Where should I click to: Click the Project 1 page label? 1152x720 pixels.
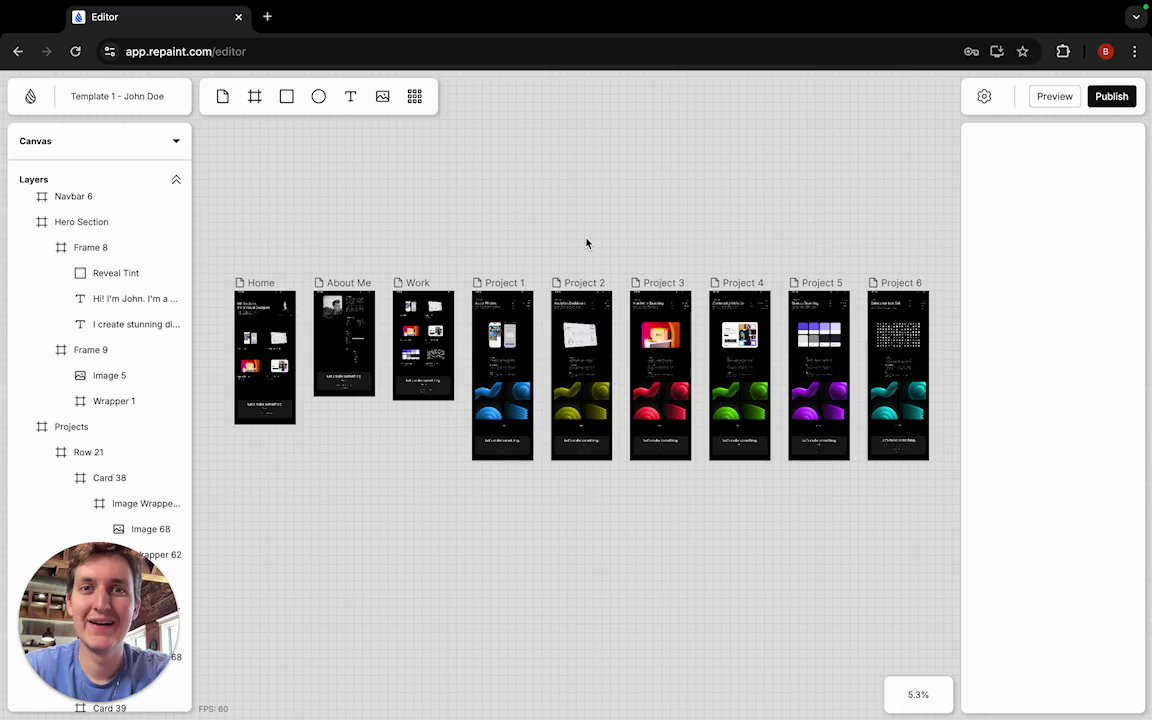[505, 283]
